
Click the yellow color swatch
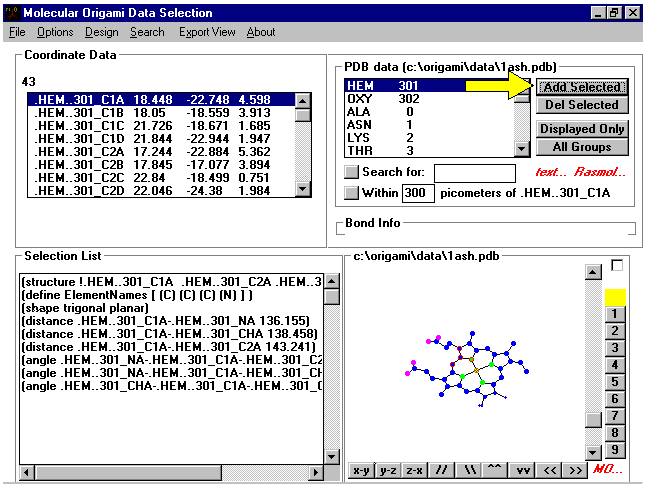(615, 297)
